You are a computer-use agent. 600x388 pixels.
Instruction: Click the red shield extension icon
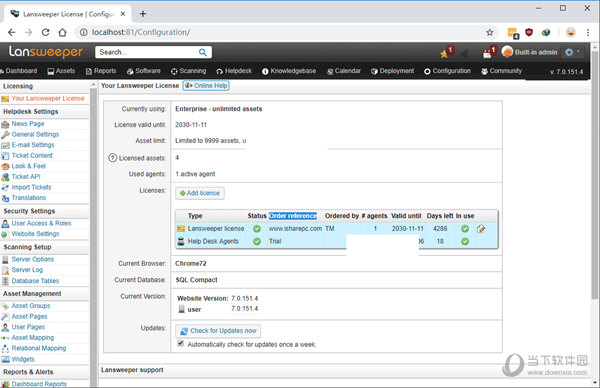(529, 33)
